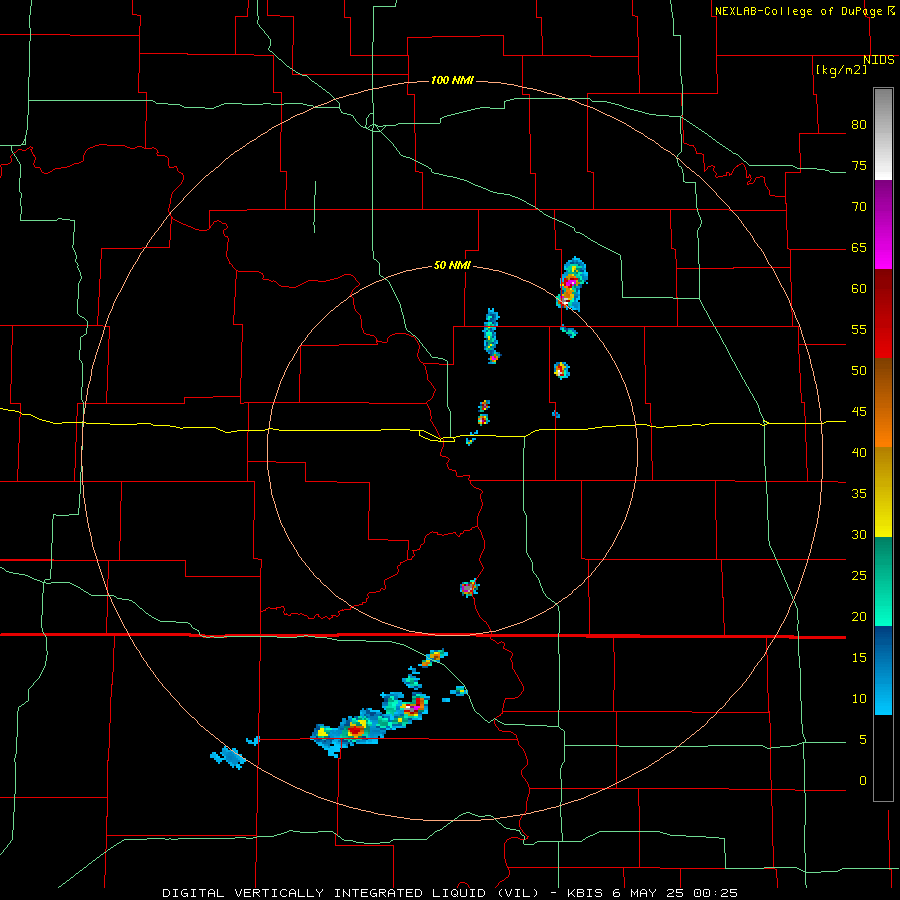Click the 15 value on color scale
The image size is (900, 900).
pos(859,657)
